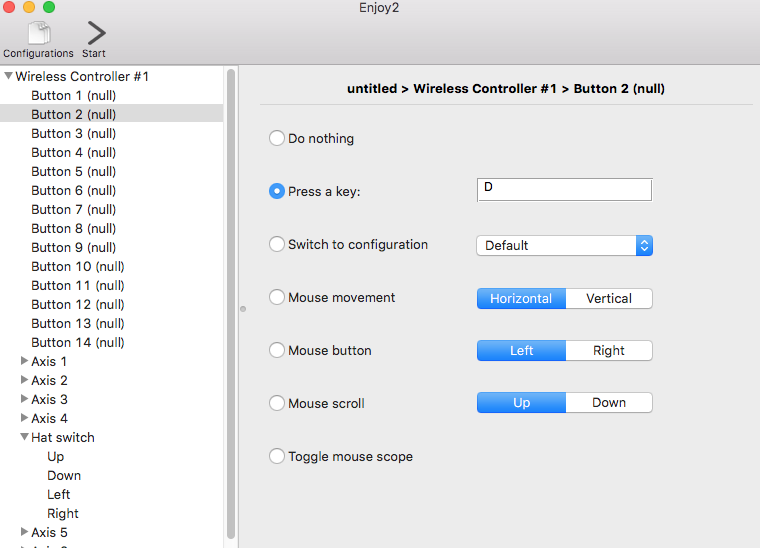Select the Do nothing radio button

(277, 138)
